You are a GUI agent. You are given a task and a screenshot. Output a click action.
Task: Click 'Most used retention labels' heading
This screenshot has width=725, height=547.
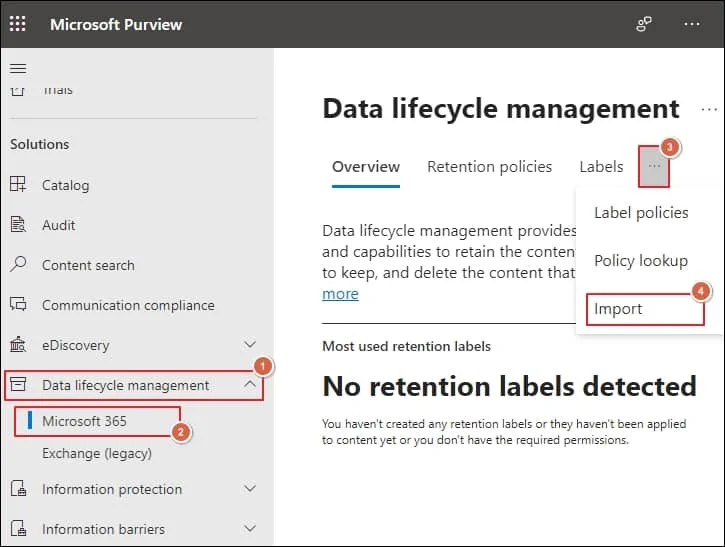click(x=406, y=346)
